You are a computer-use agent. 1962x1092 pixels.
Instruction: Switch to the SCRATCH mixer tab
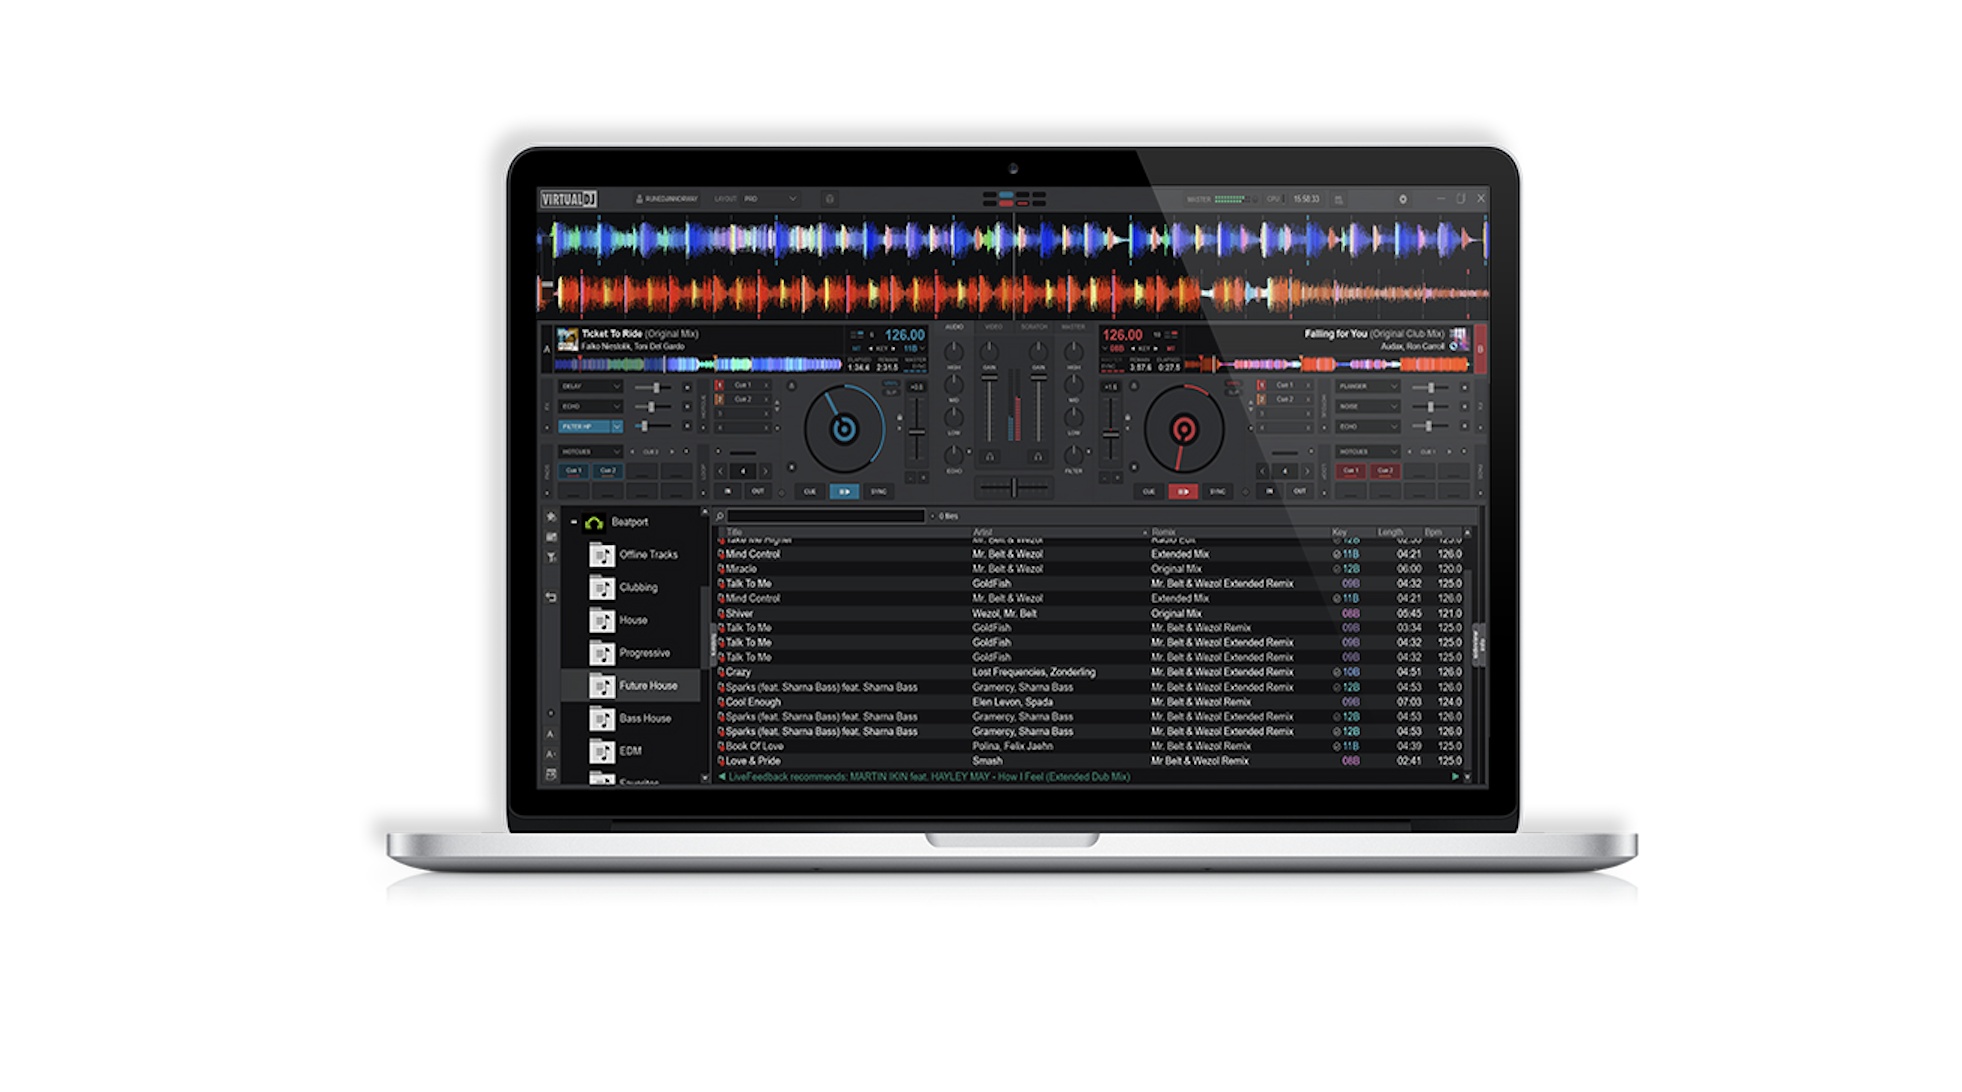[x=1035, y=327]
